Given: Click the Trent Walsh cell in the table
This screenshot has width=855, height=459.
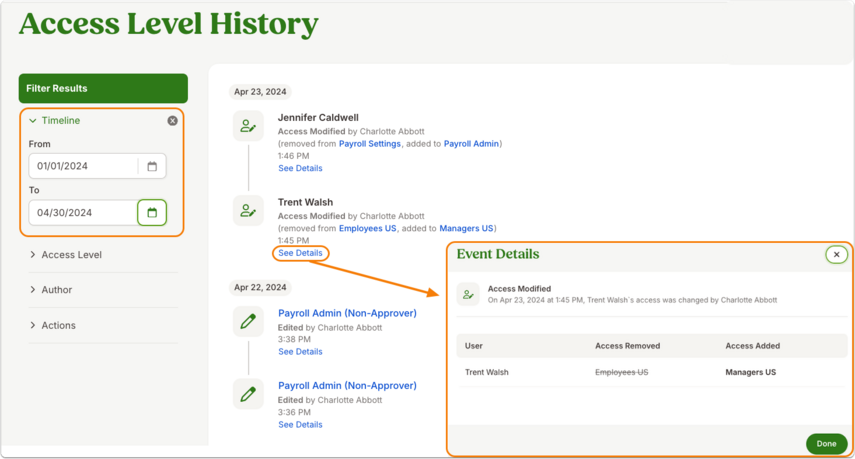Looking at the screenshot, I should click(486, 372).
